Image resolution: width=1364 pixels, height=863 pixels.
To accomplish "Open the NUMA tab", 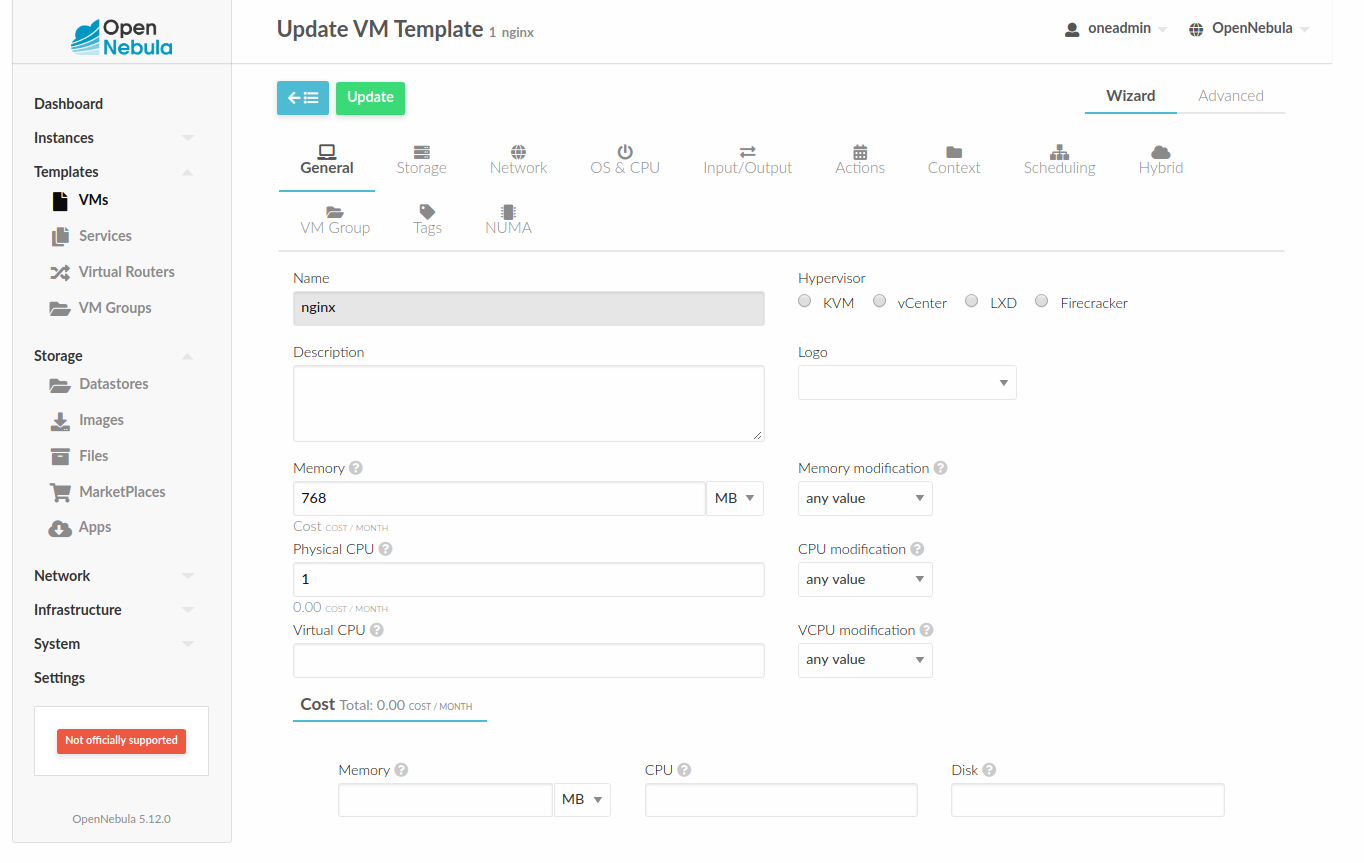I will [508, 220].
